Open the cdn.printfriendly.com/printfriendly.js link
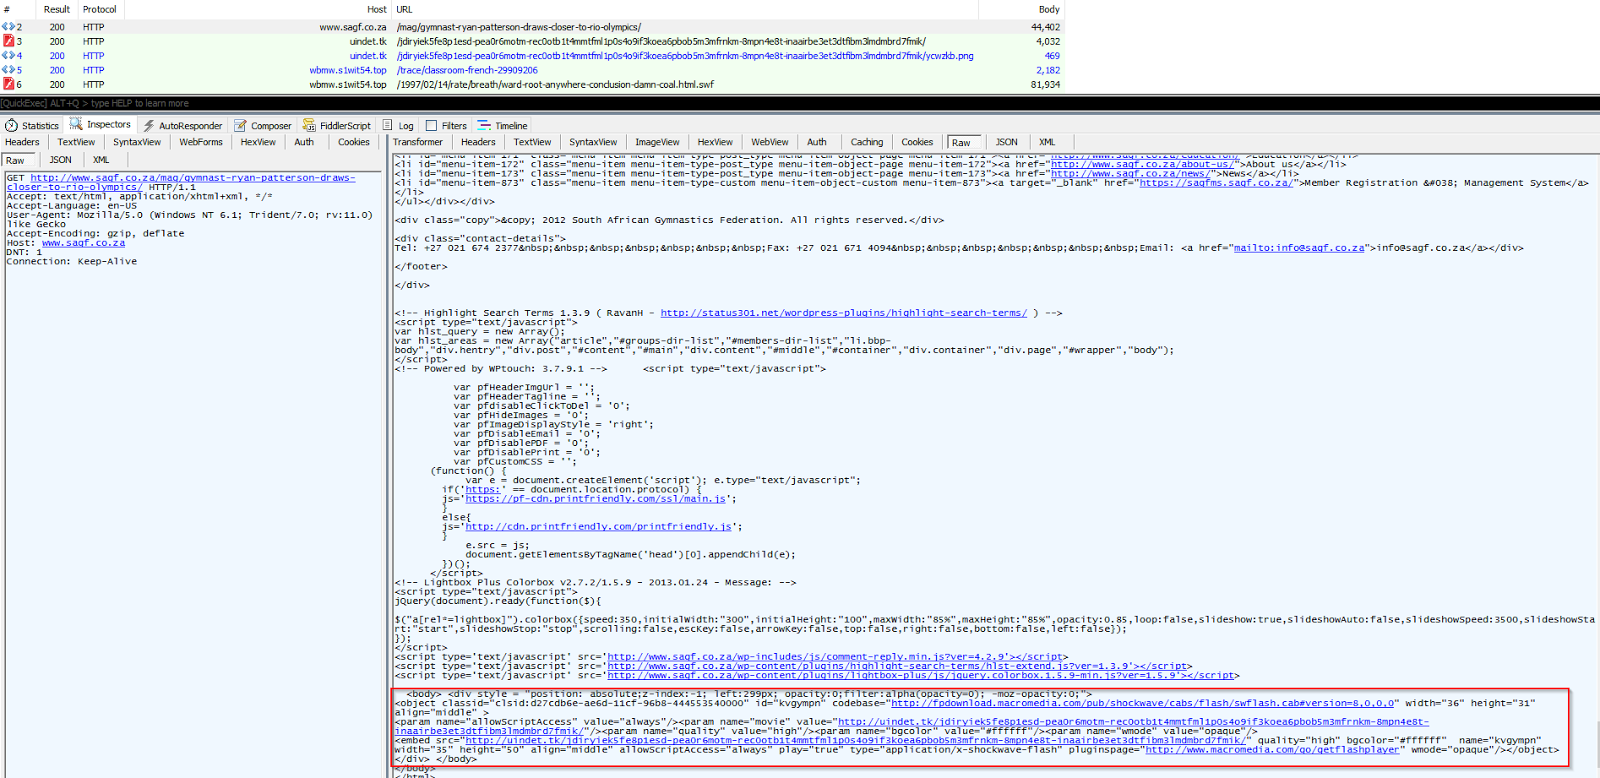 pyautogui.click(x=598, y=527)
